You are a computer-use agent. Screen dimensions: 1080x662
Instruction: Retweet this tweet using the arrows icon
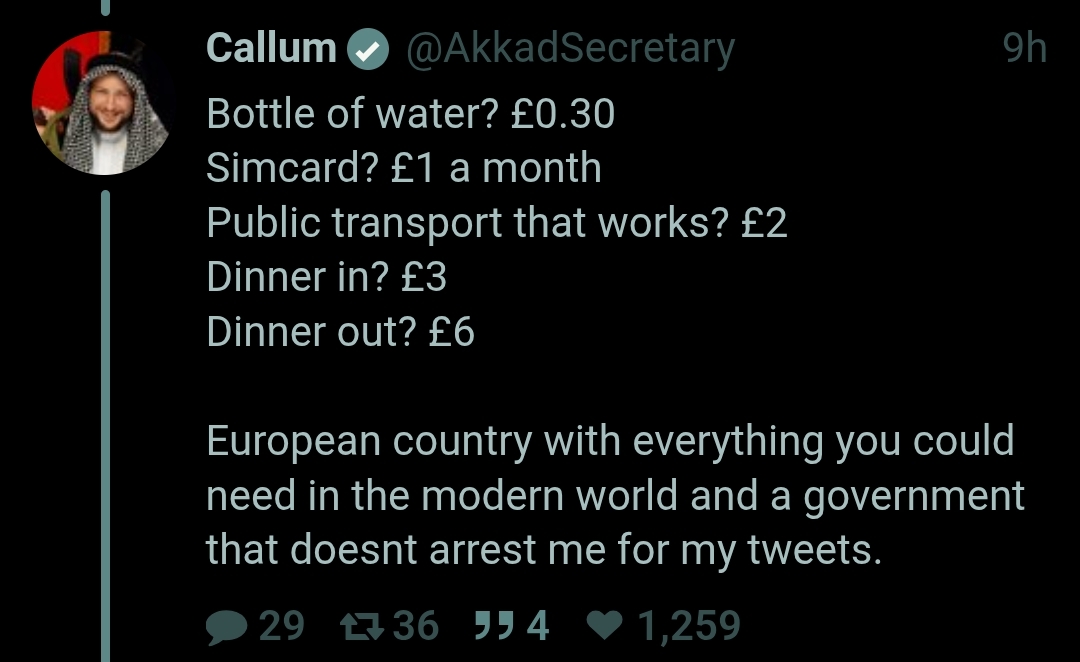[x=362, y=626]
